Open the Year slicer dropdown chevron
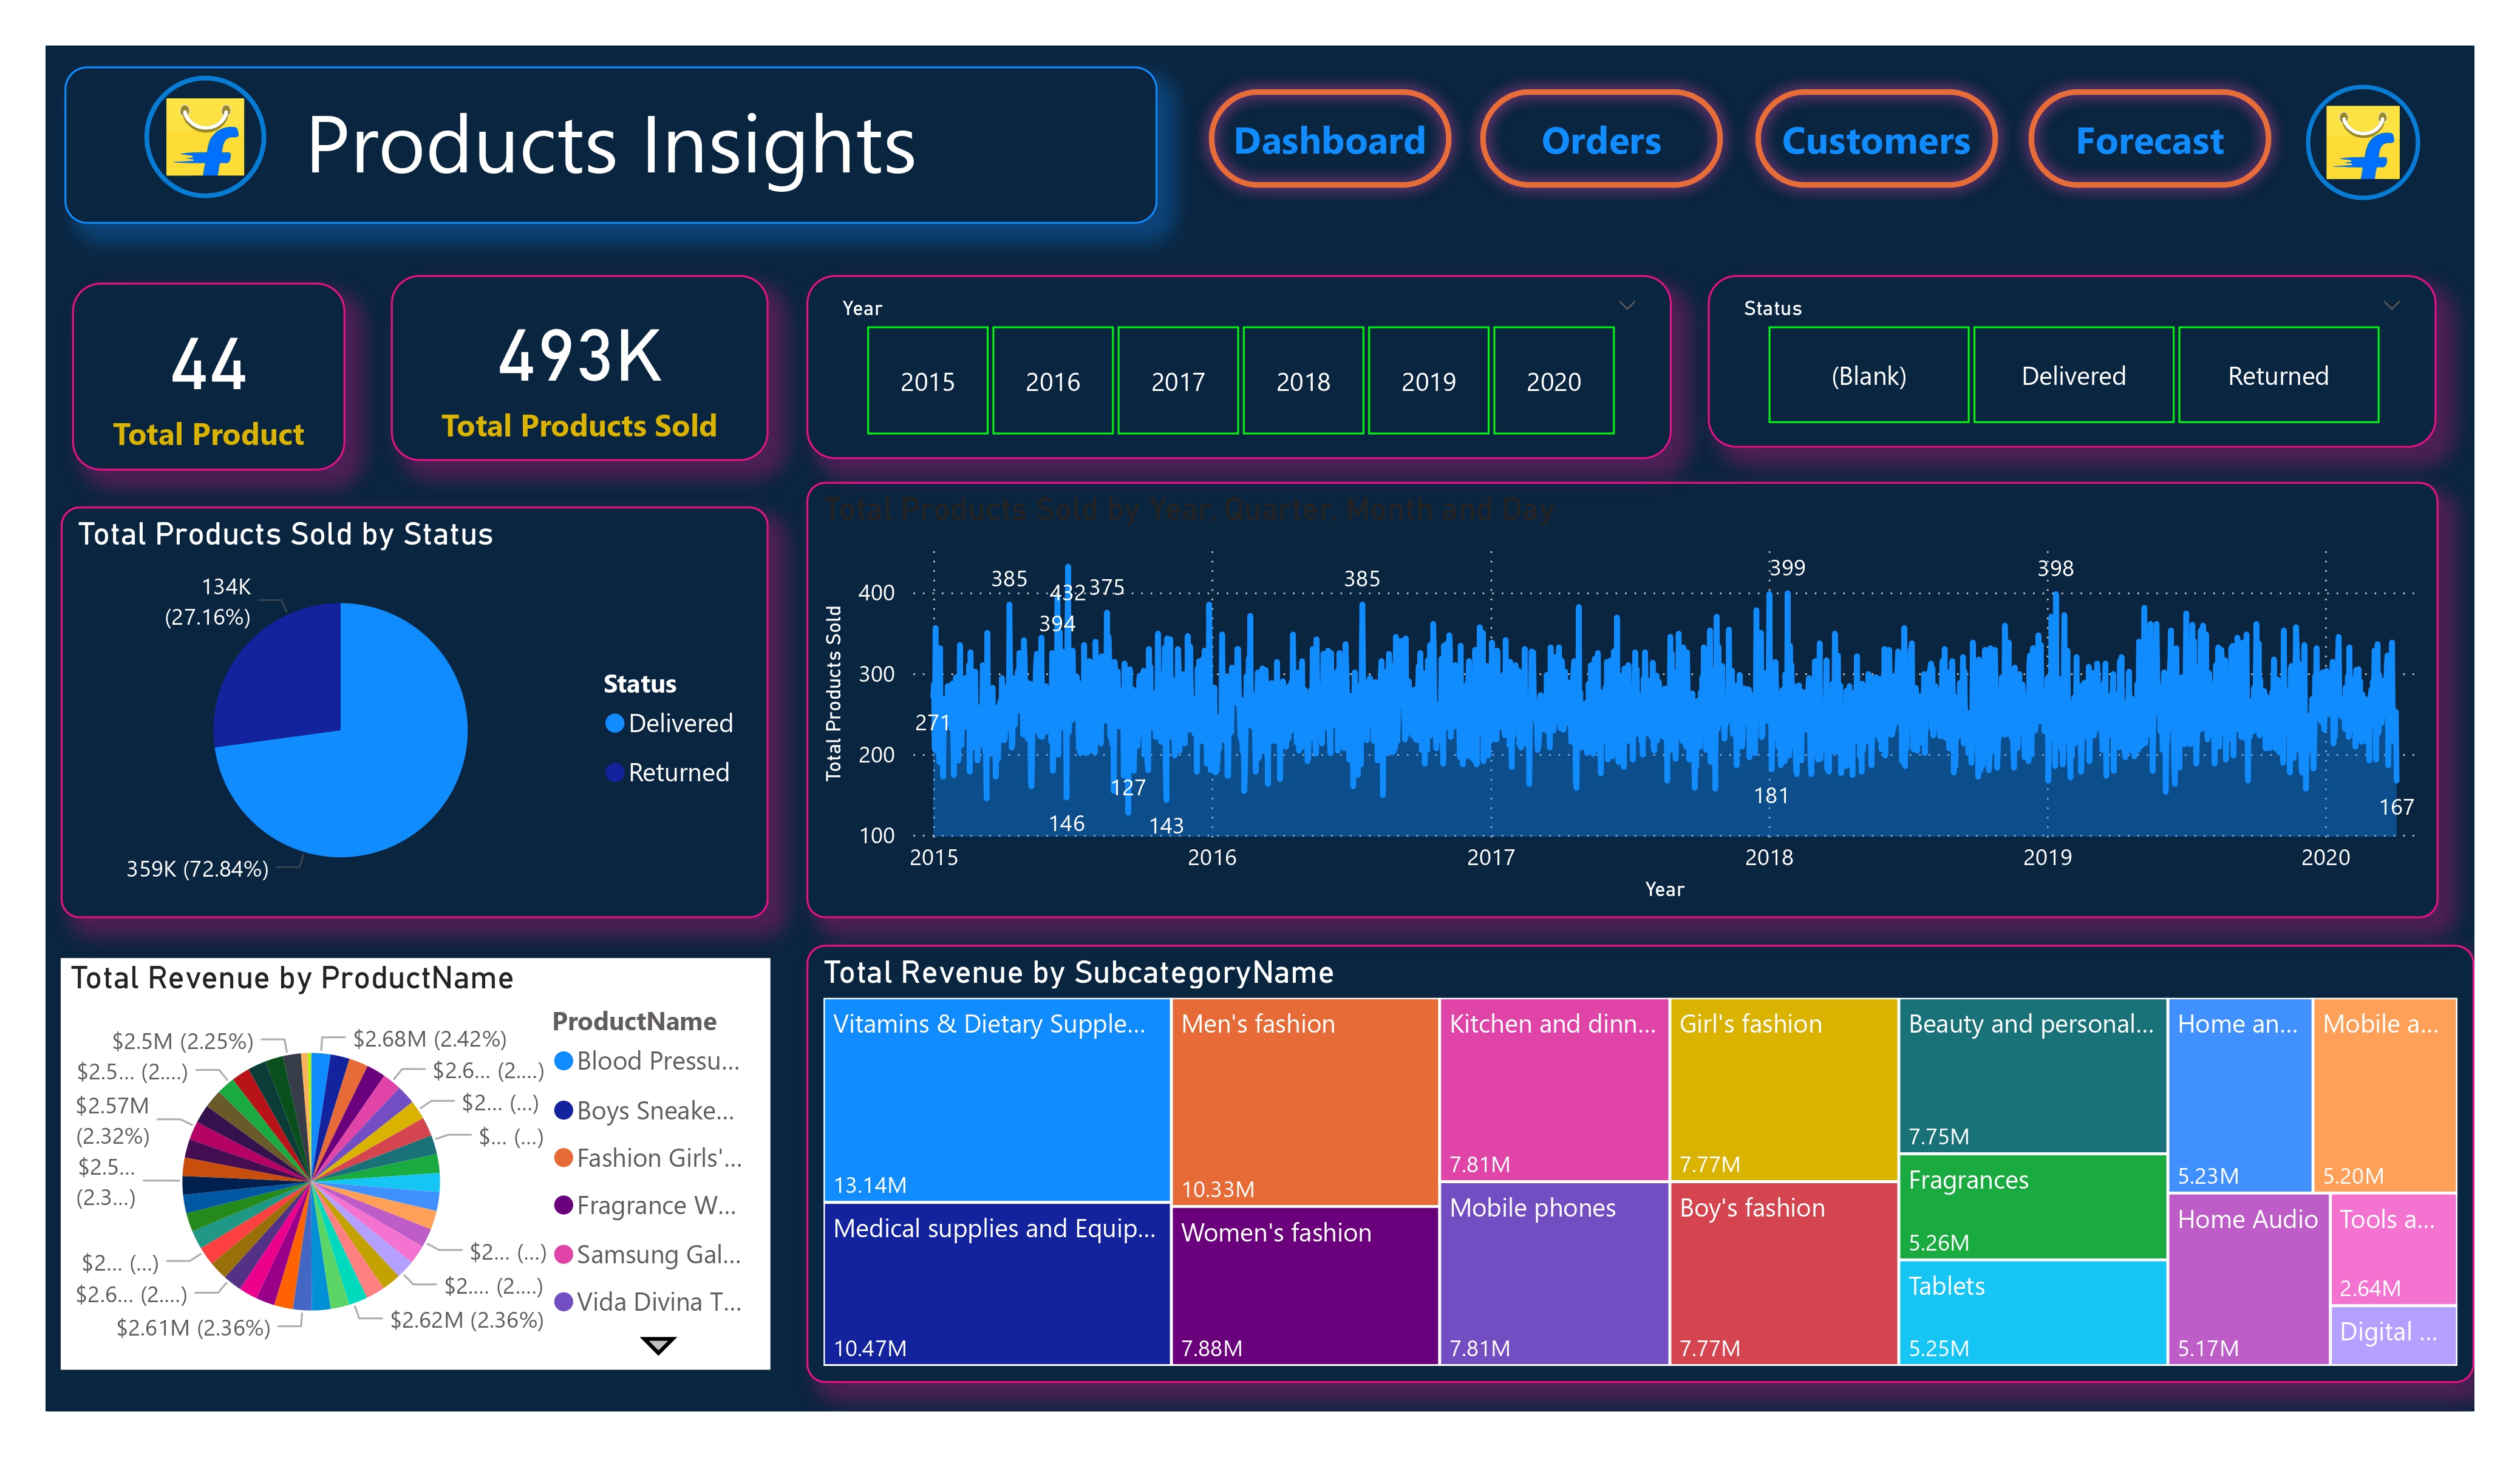2520x1457 pixels. [1626, 306]
